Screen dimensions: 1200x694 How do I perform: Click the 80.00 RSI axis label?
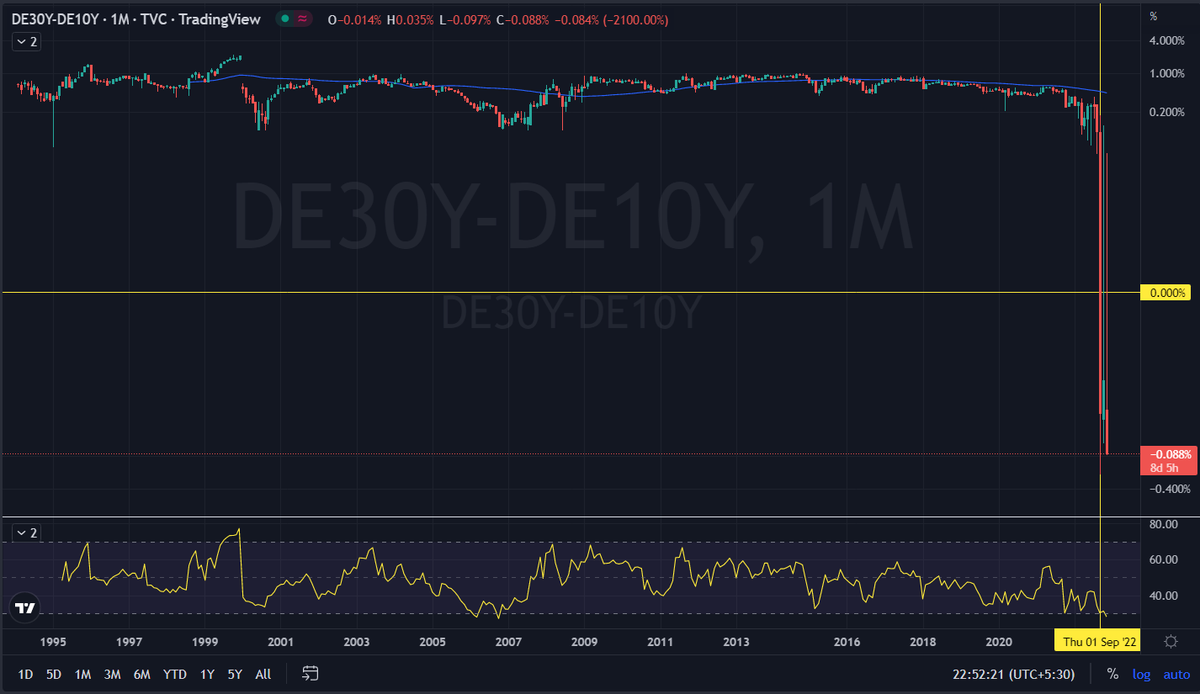(1163, 524)
